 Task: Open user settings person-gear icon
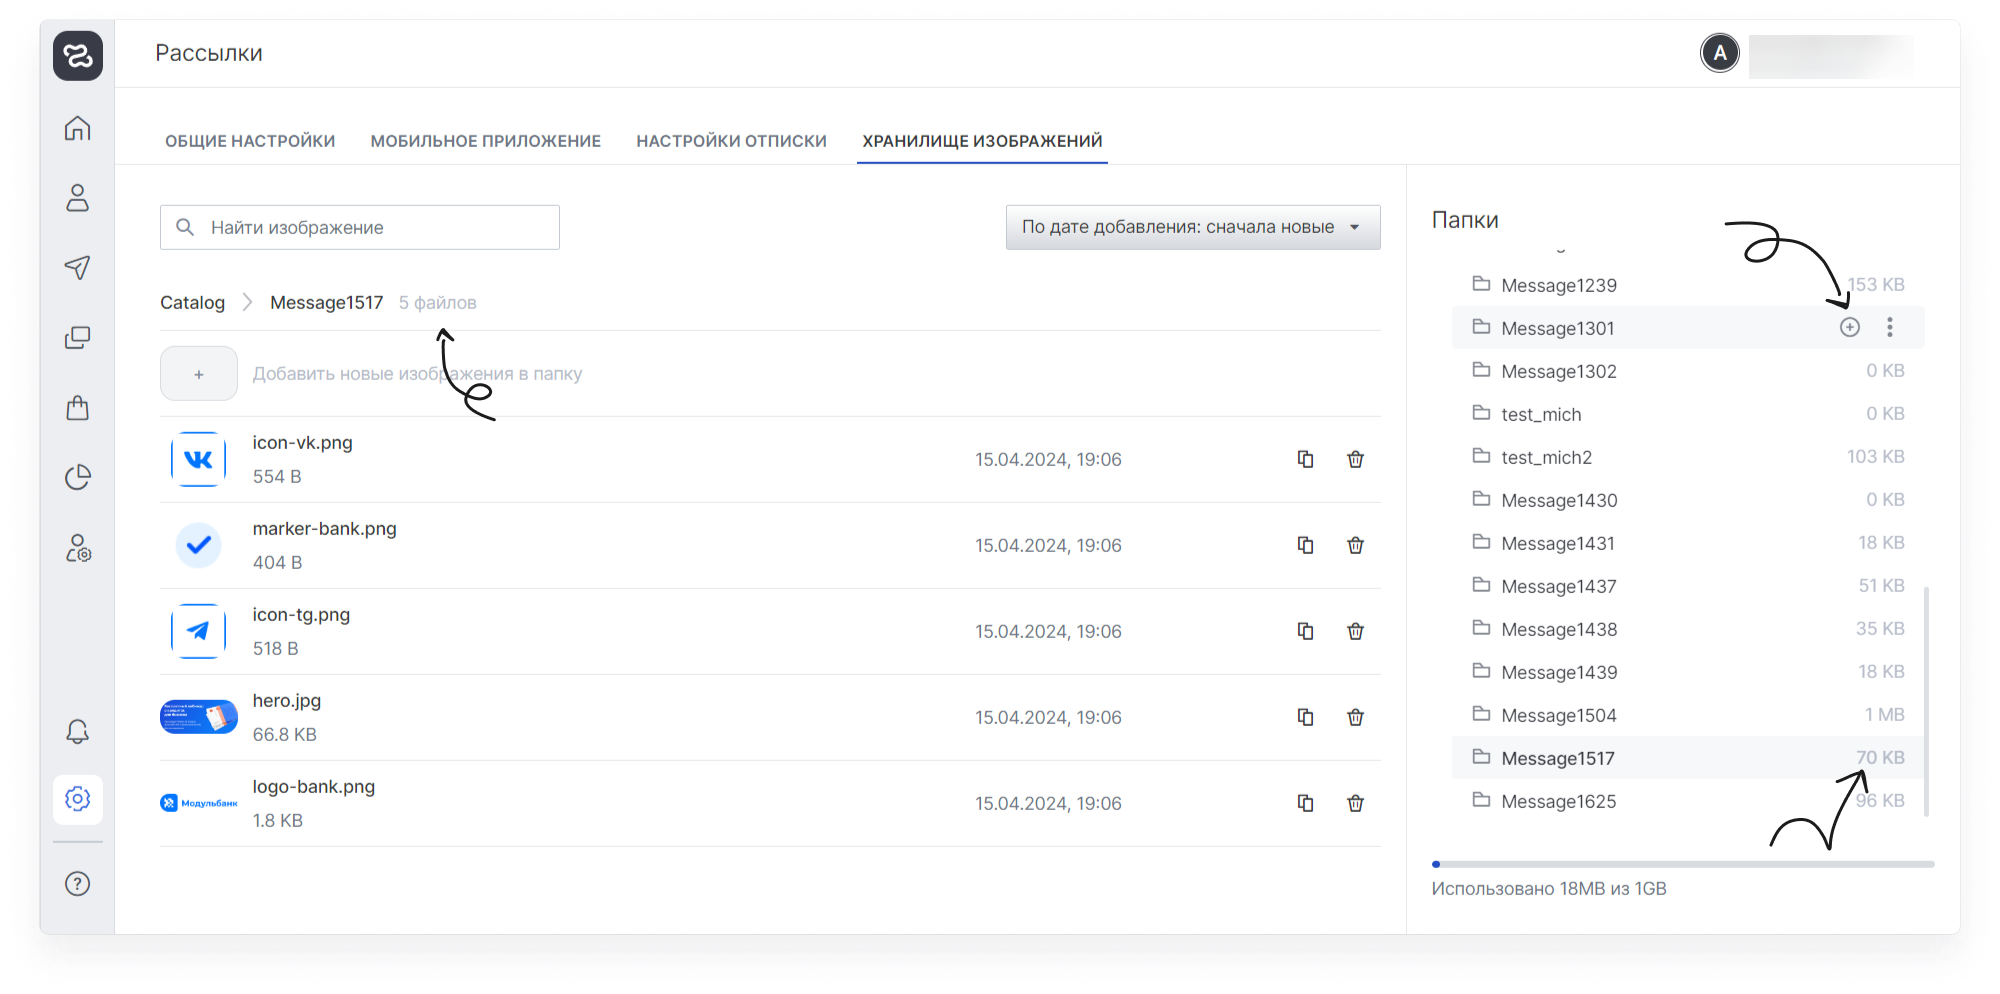78,547
